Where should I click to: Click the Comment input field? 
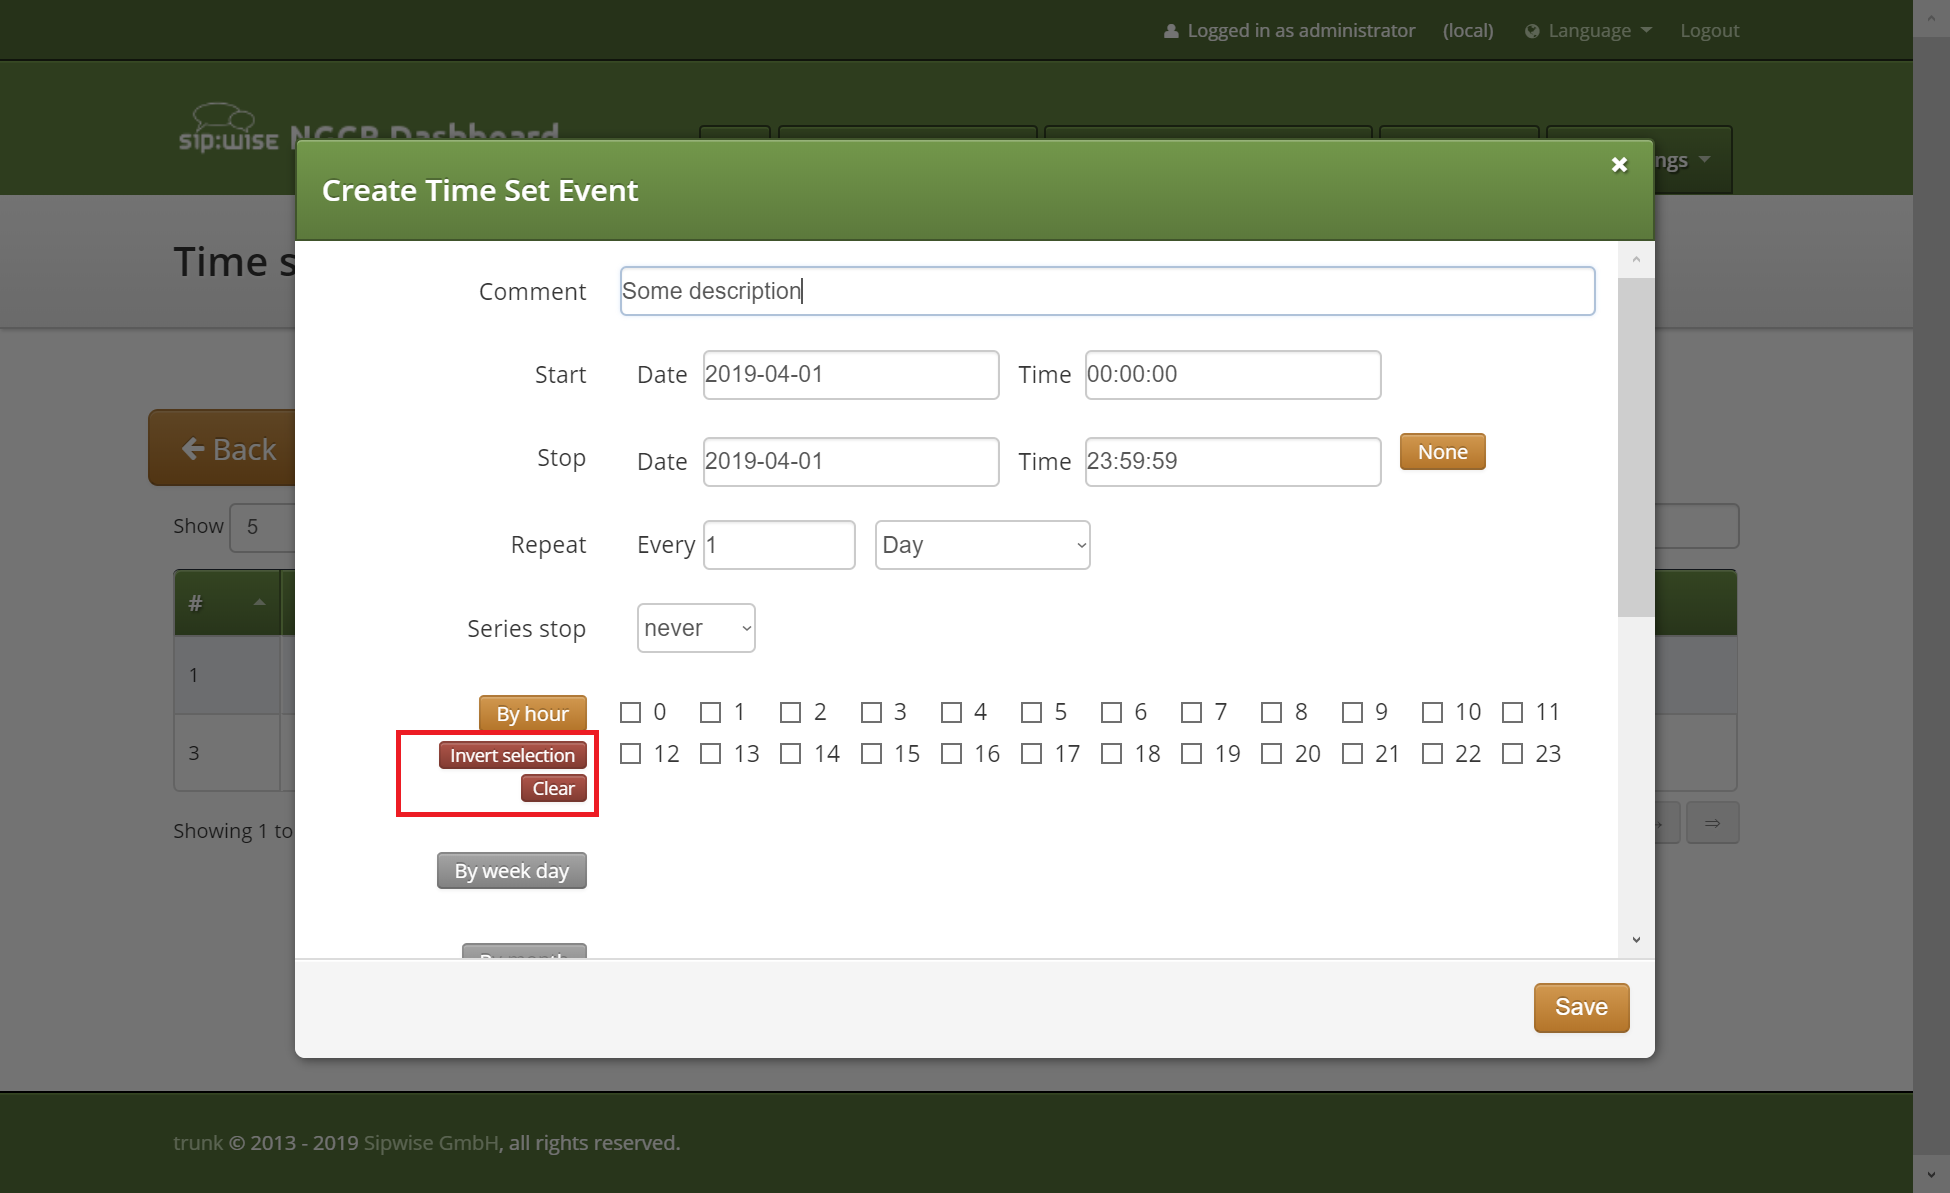point(1107,291)
